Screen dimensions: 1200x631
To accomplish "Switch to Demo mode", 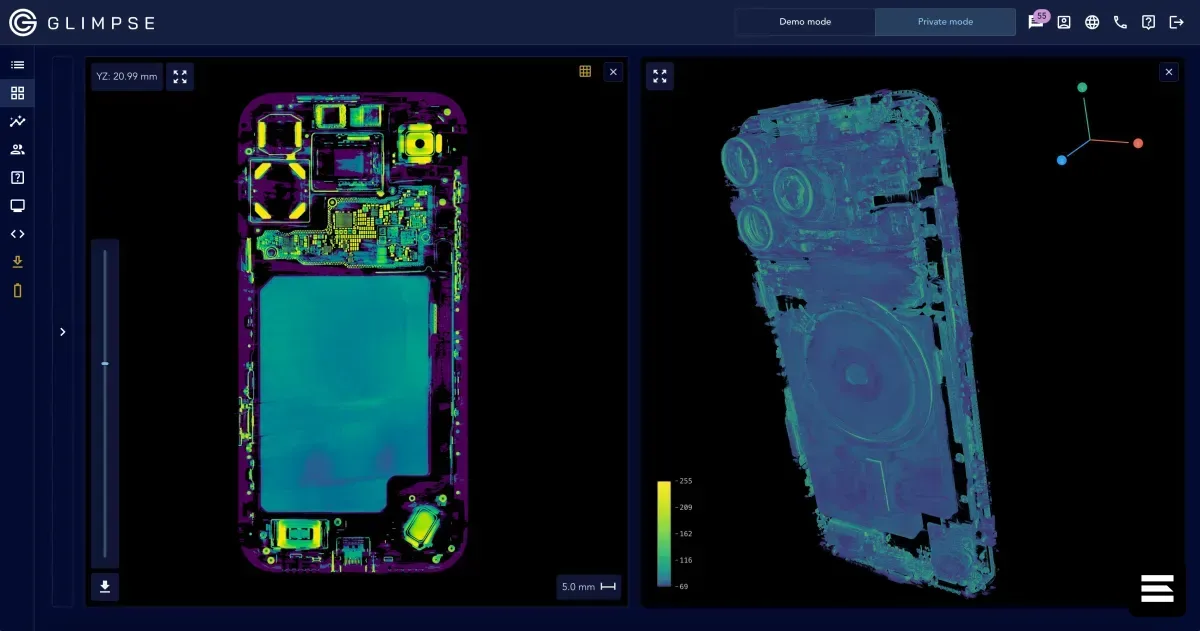I will [805, 22].
